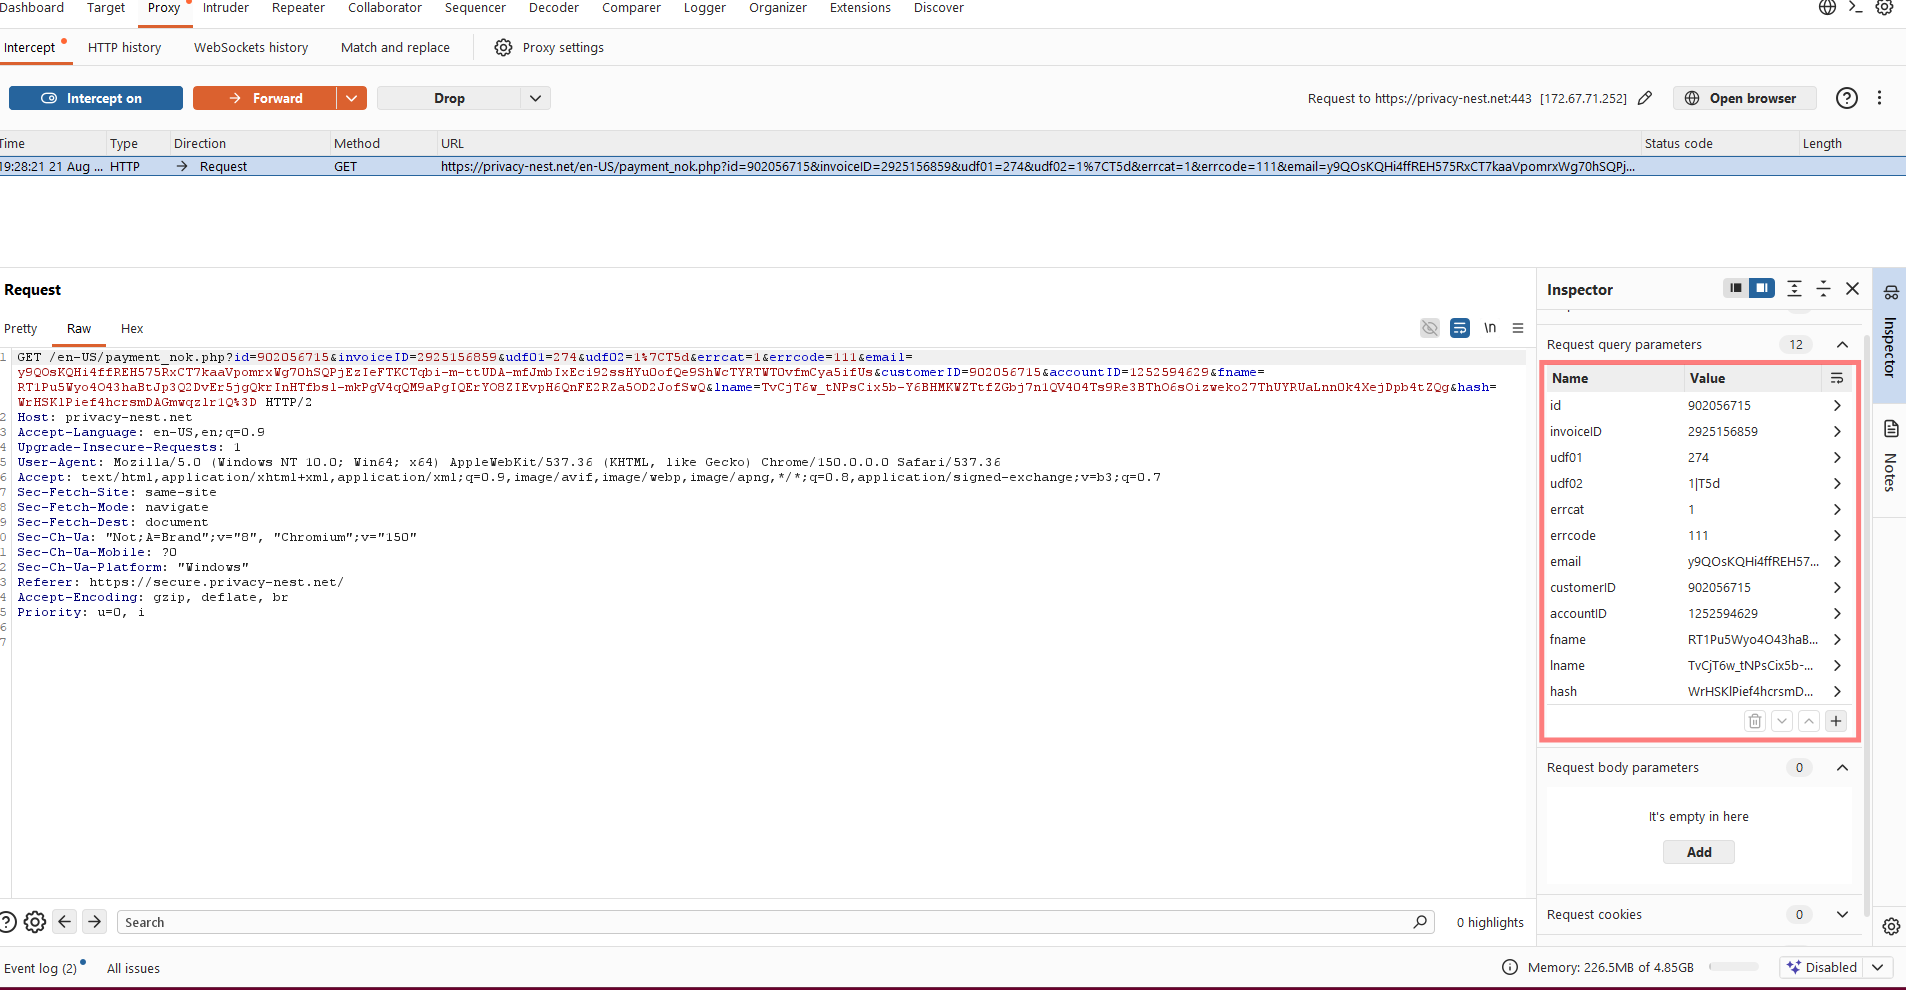Screen dimensions: 1906x990
Task: Toggle hide non-printable characters eye icon
Action: click(1430, 328)
